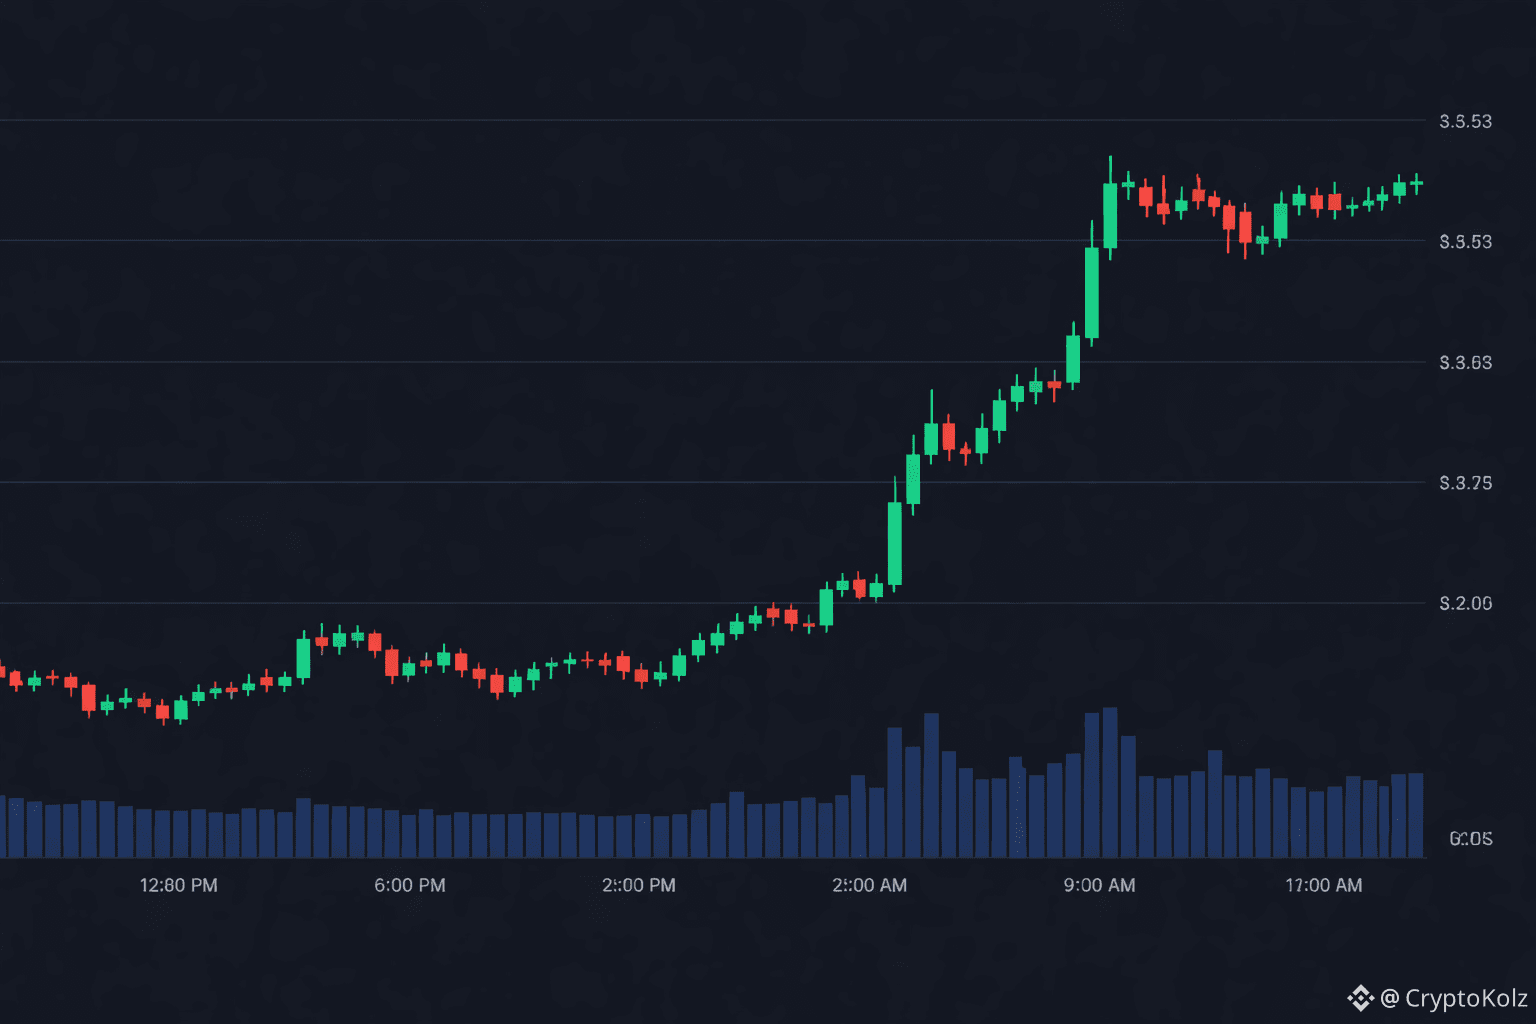The image size is (1536, 1024).
Task: Click the 6:00 PM time axis label
Action: [410, 885]
